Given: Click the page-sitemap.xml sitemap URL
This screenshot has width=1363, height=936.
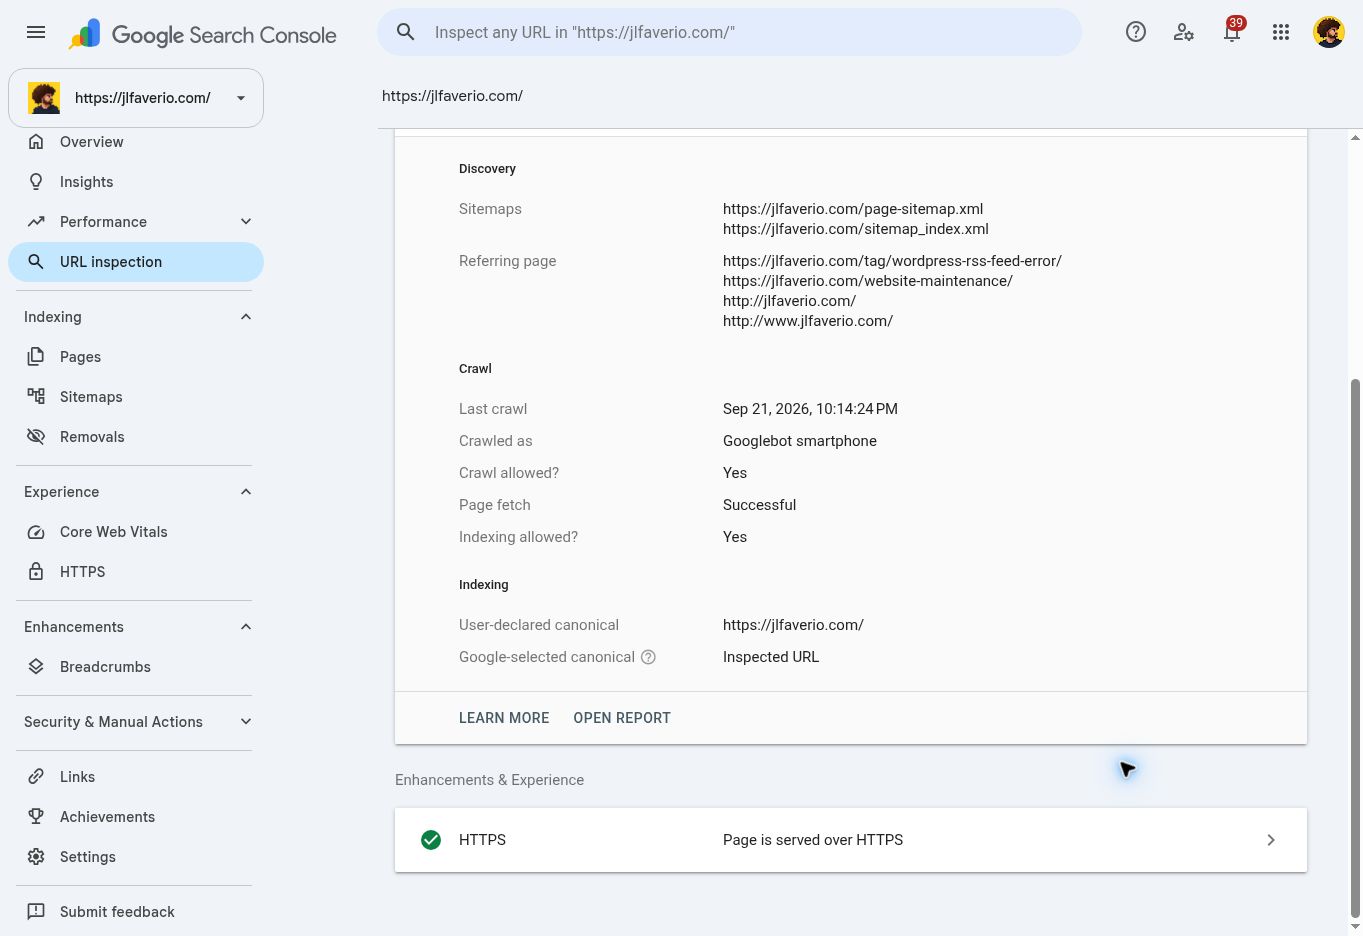Looking at the screenshot, I should click(x=853, y=209).
